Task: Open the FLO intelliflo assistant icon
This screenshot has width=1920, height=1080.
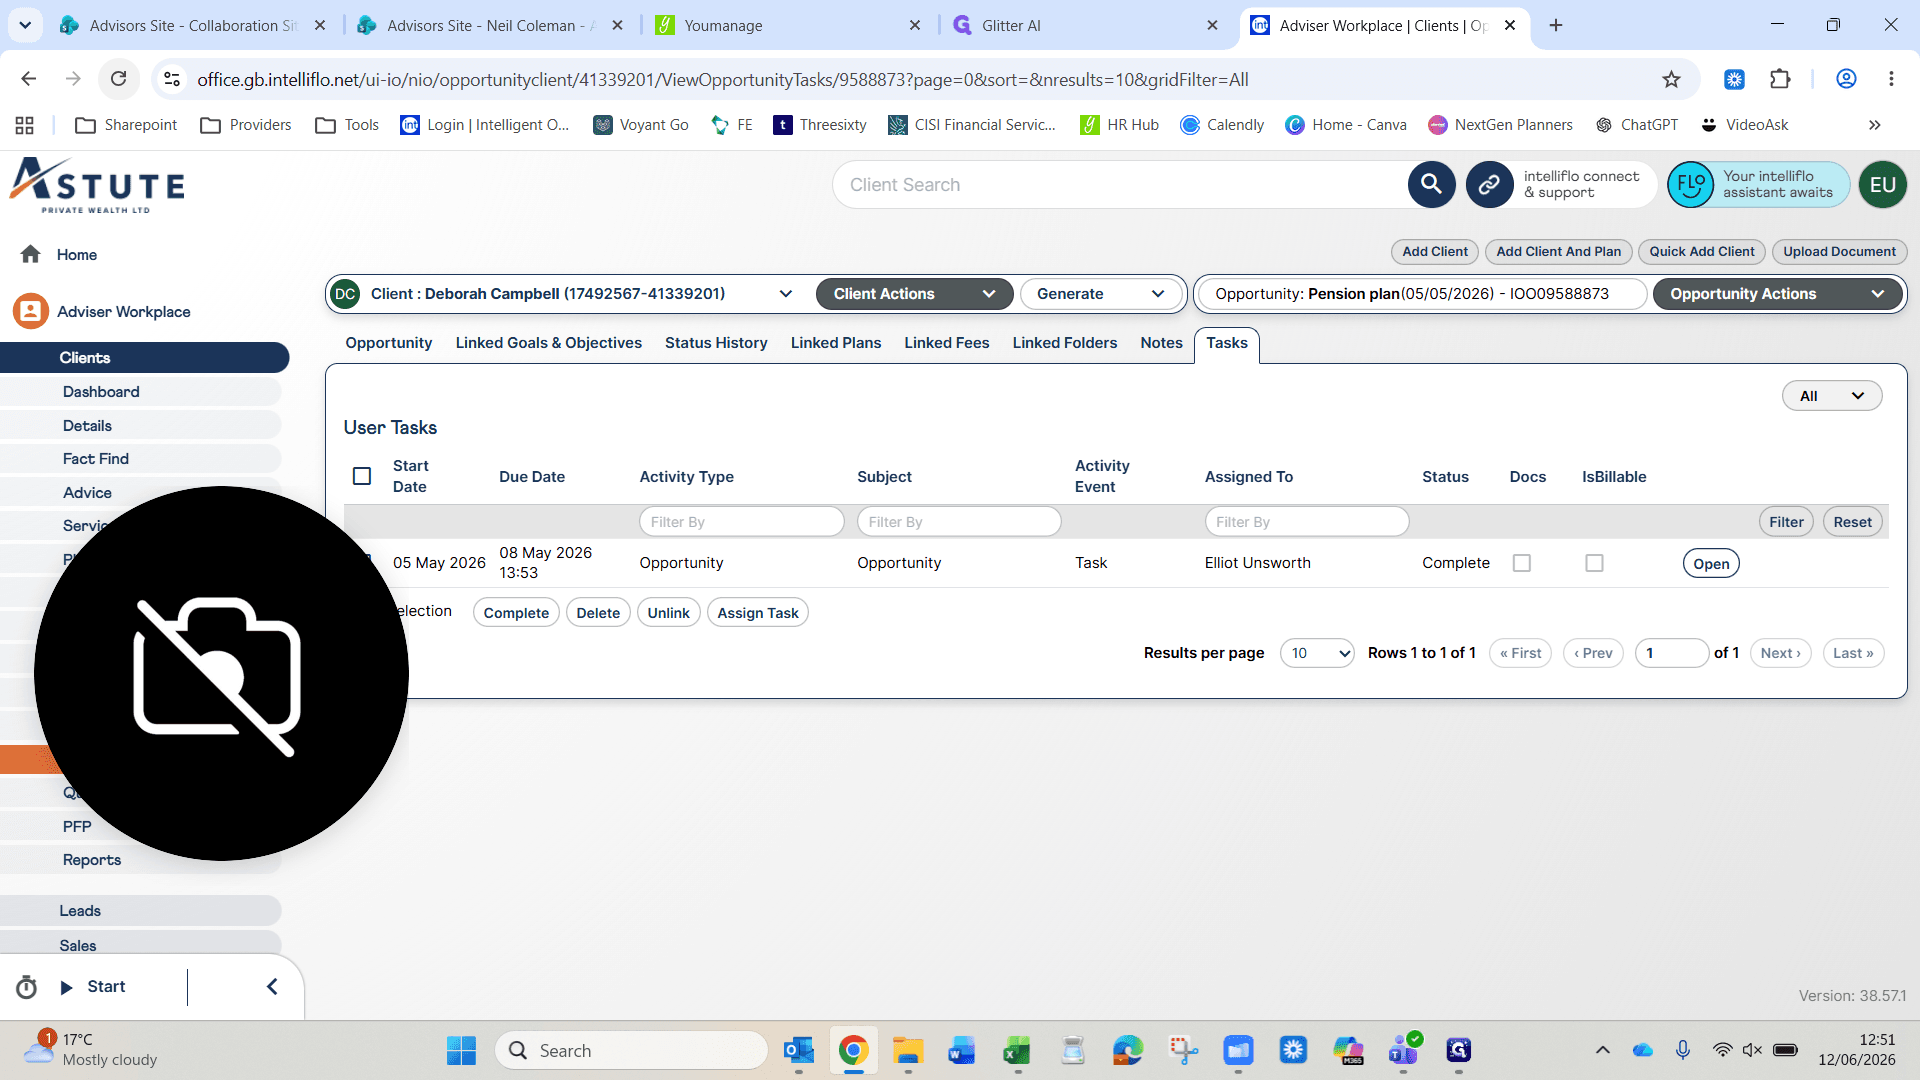Action: [1691, 185]
